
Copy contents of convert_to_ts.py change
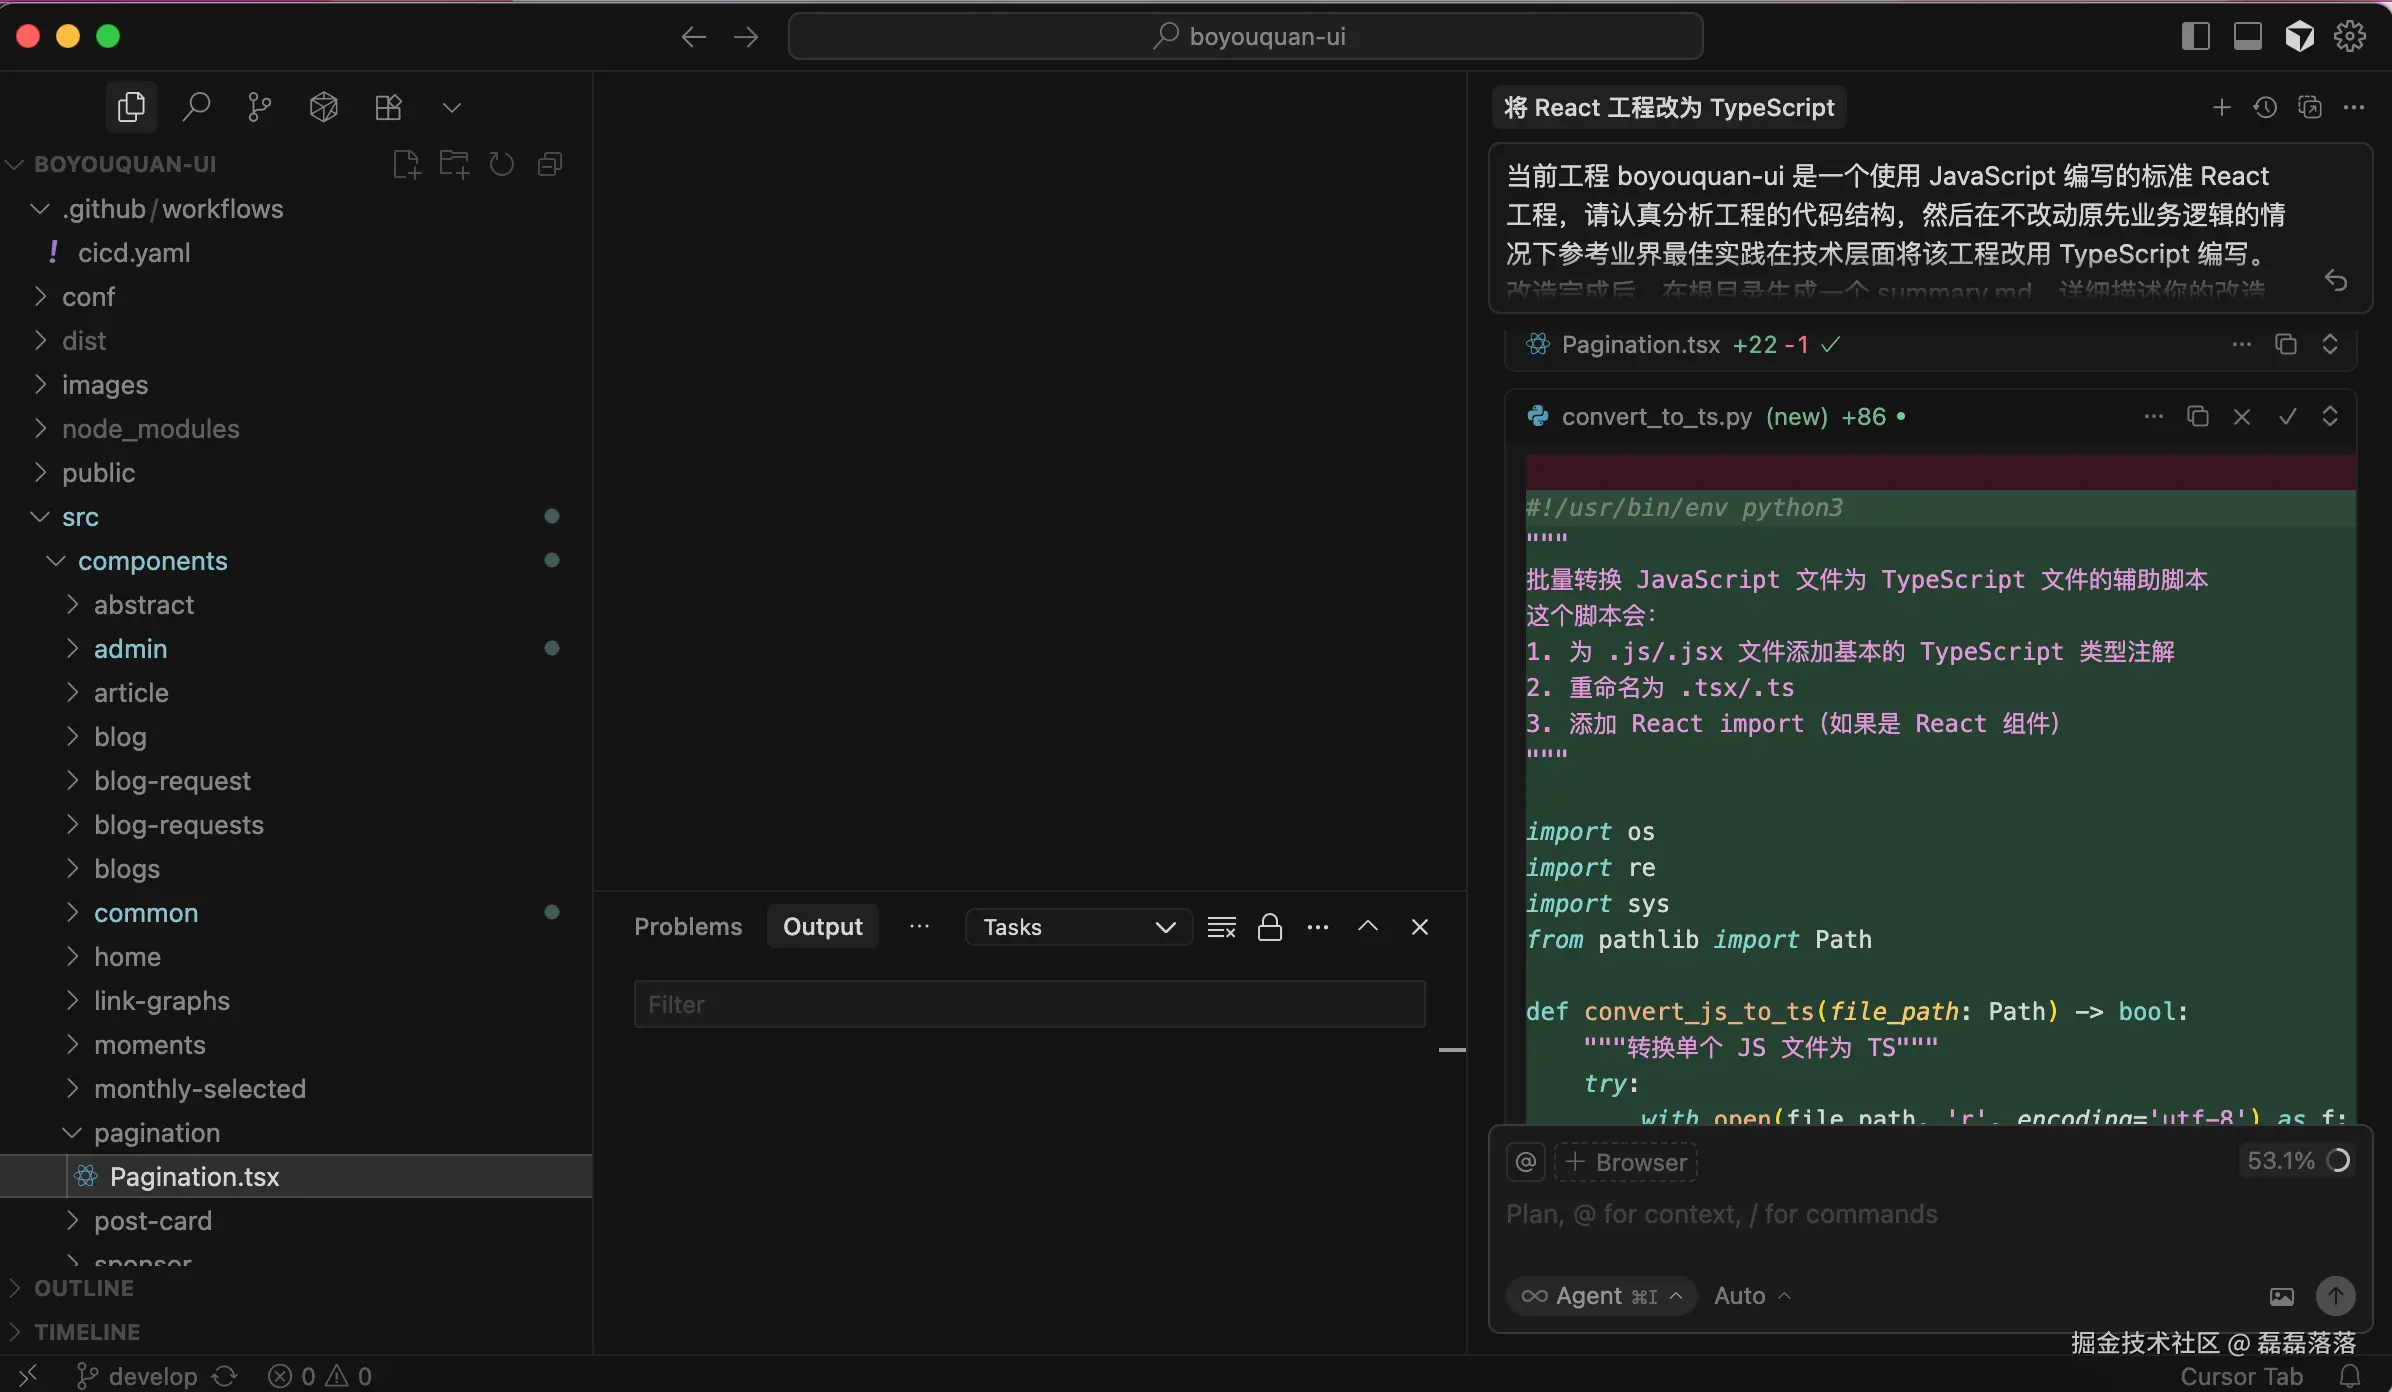[2197, 417]
